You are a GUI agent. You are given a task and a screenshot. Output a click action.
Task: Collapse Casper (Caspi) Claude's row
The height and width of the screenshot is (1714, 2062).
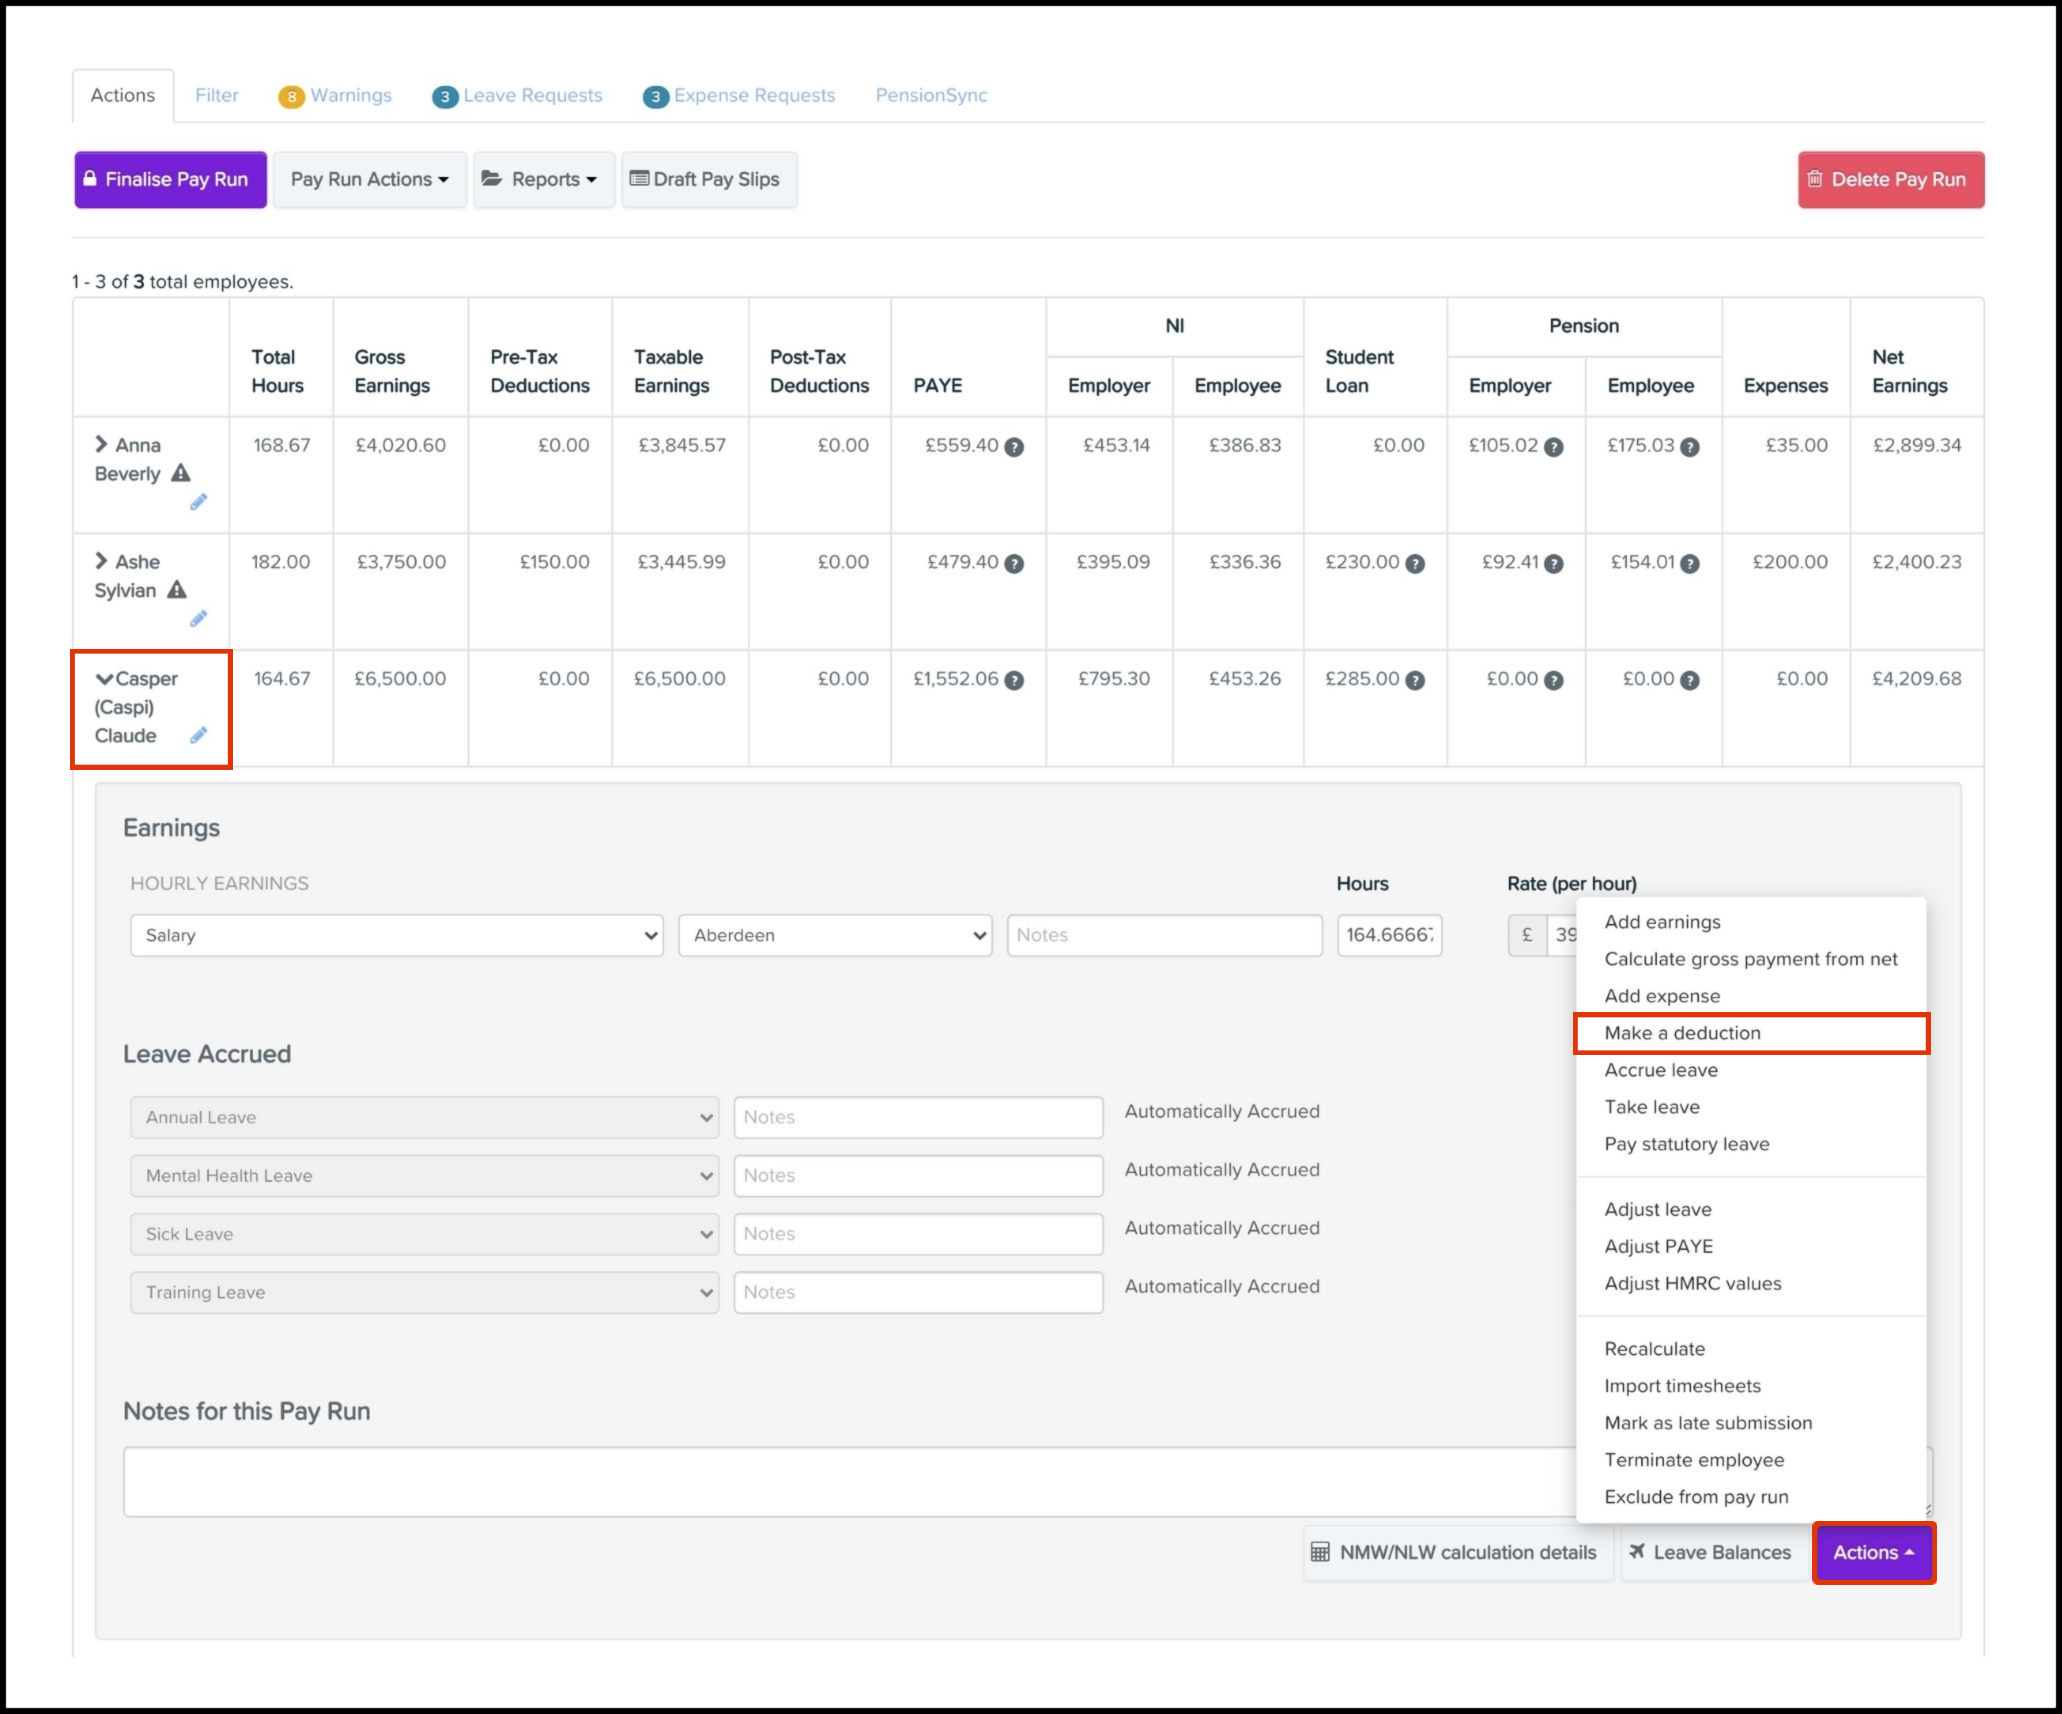tap(103, 679)
